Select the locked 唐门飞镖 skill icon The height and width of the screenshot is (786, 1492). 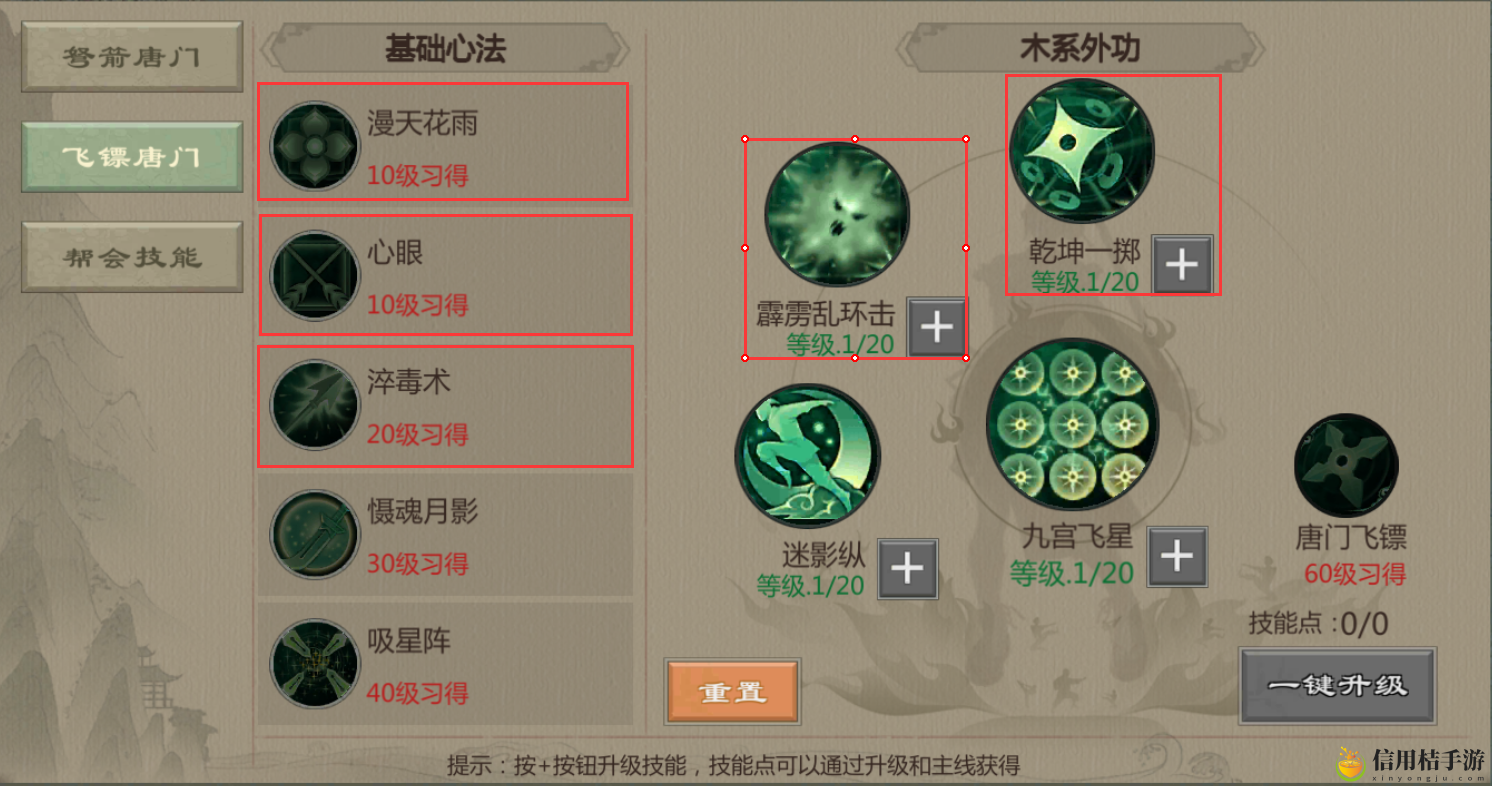pyautogui.click(x=1346, y=467)
